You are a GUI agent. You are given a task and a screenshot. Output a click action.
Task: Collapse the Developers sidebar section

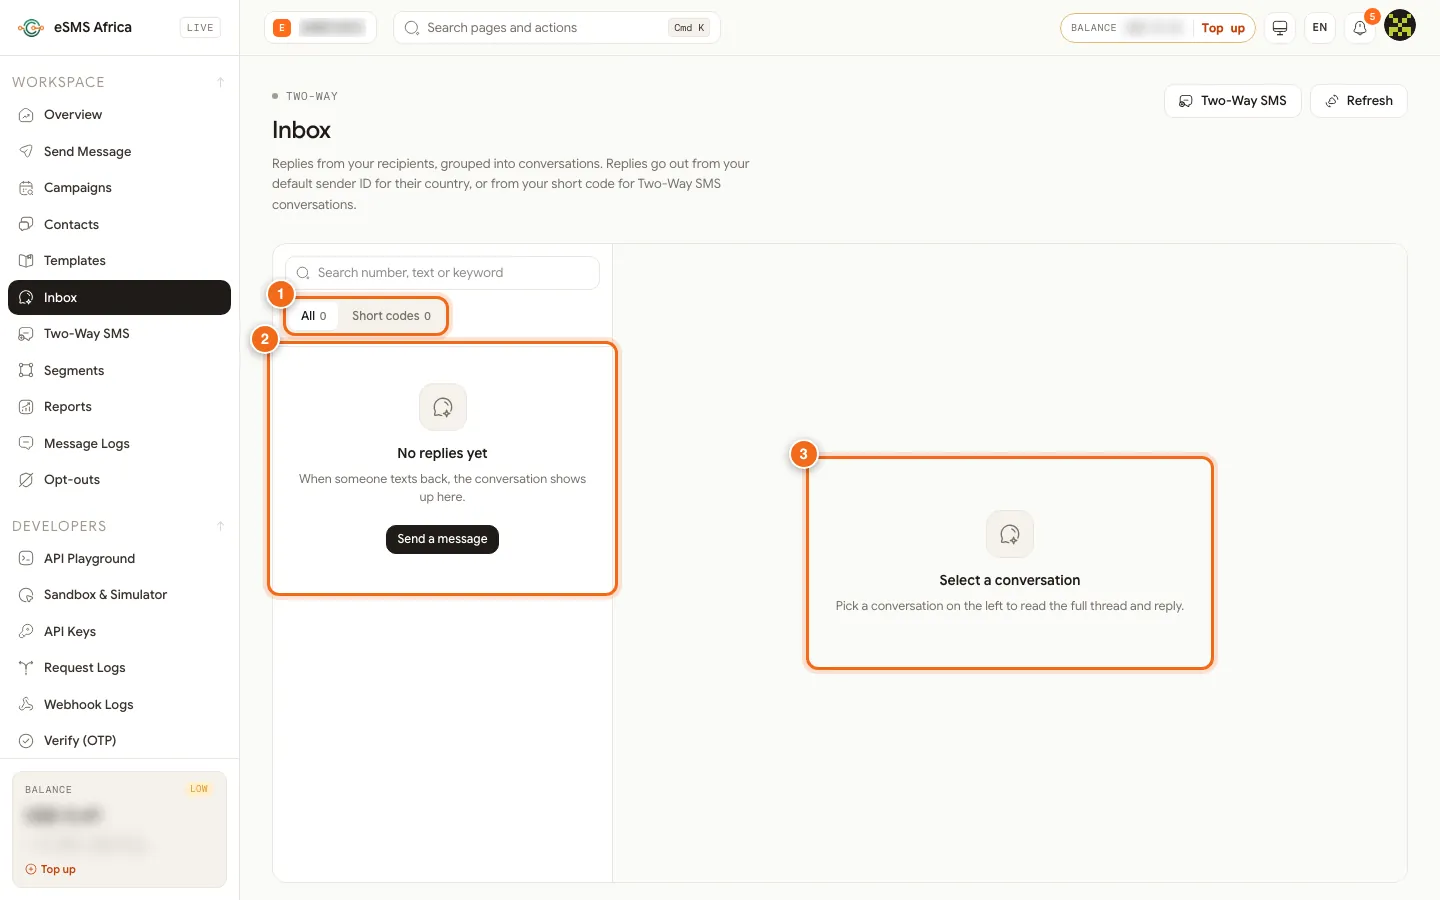(x=220, y=526)
